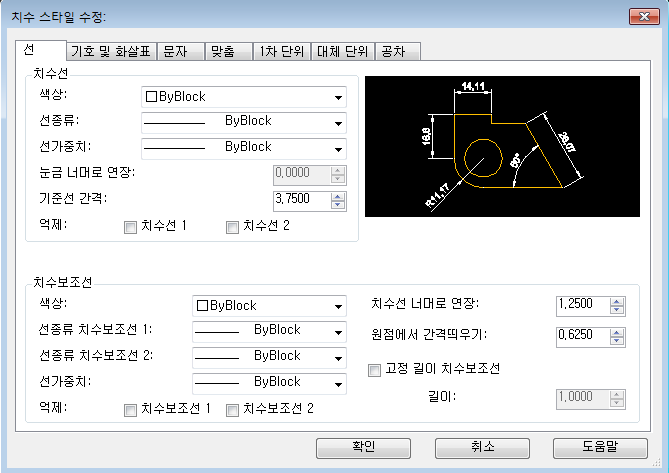Open 도움말 help button

[600, 448]
